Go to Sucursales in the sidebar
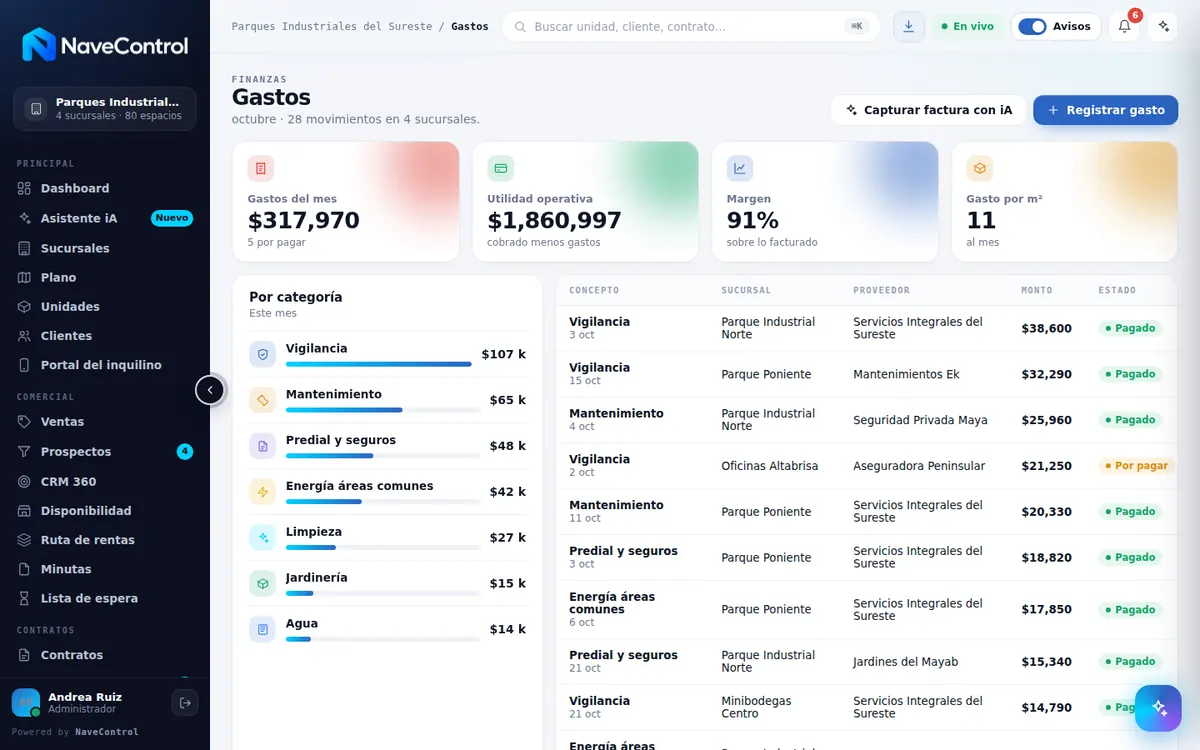Screen dimensions: 1200x750 tap(105, 248)
